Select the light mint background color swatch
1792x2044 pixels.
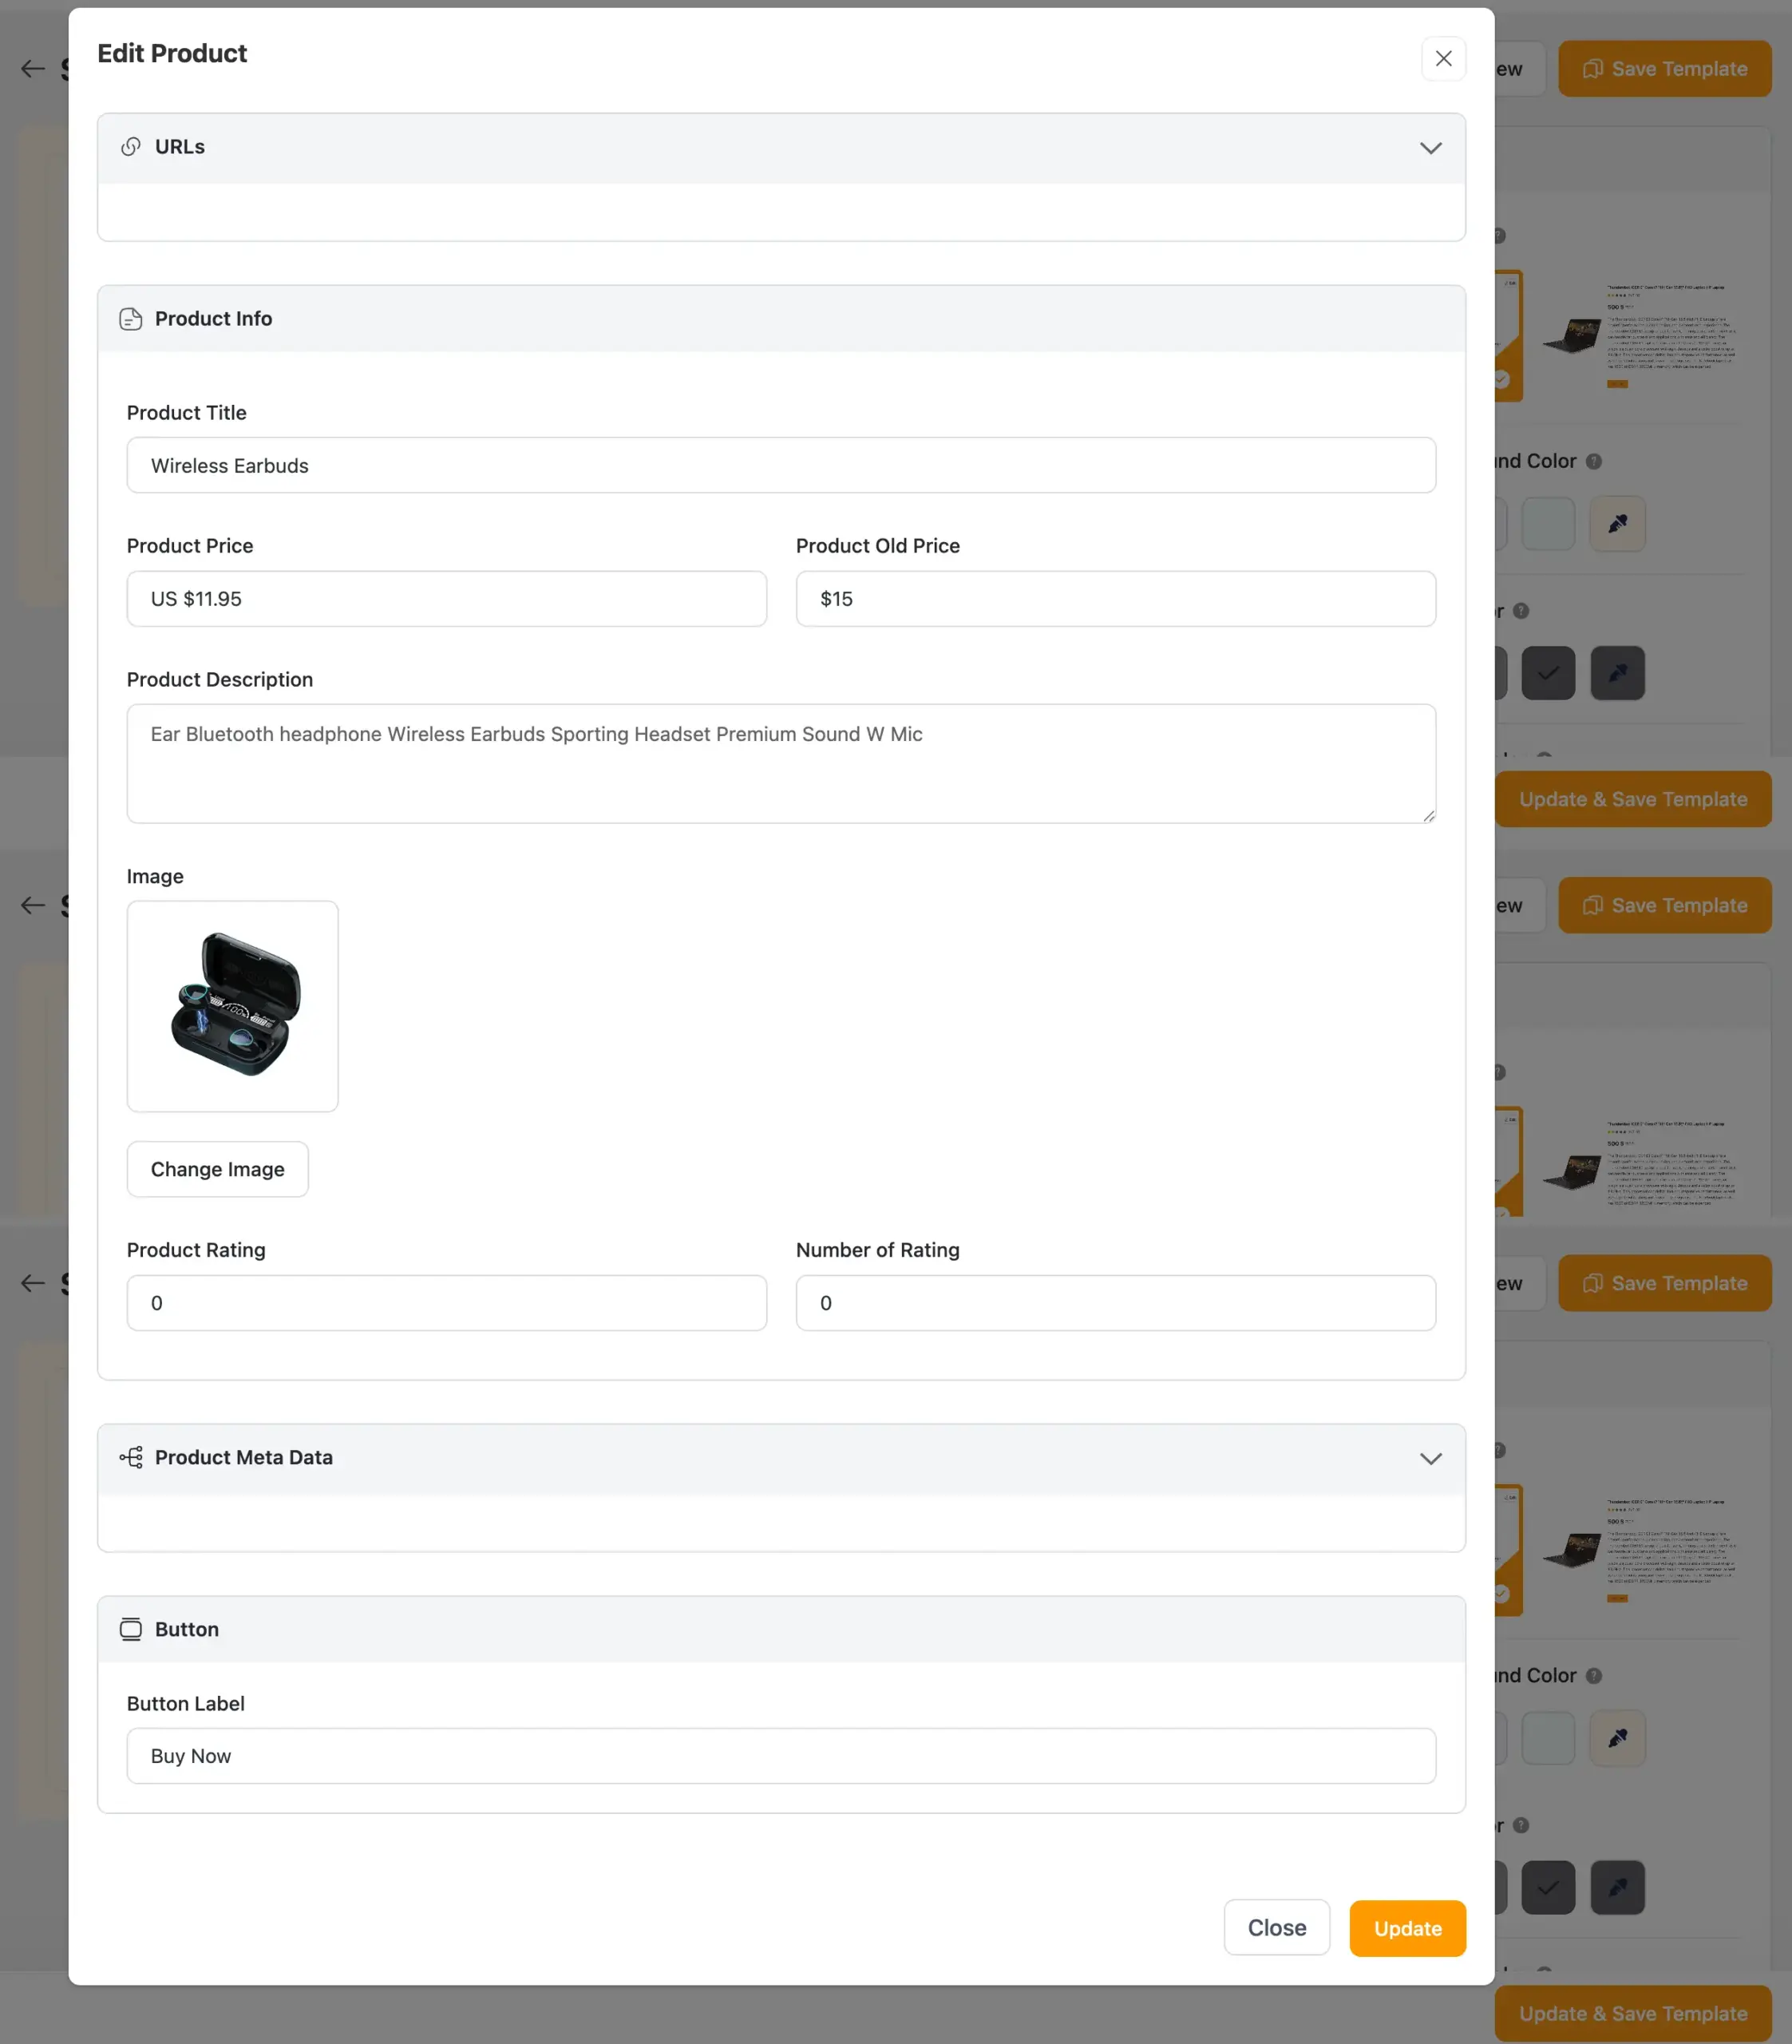tap(1548, 523)
